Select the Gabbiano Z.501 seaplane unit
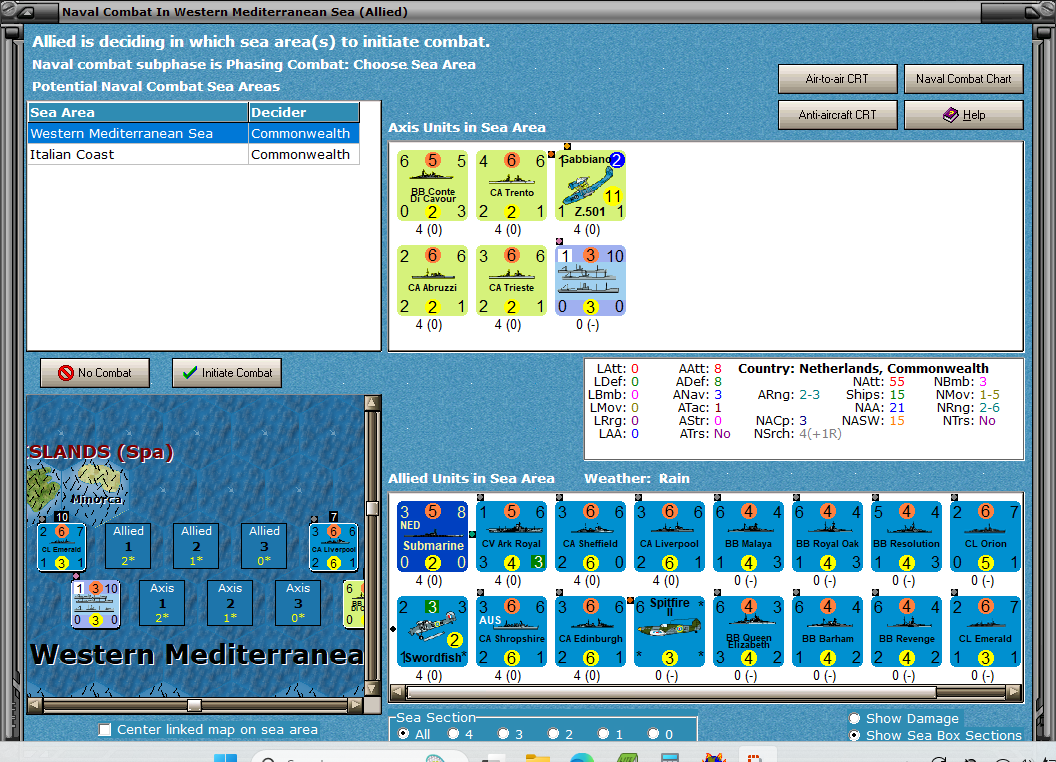Image resolution: width=1056 pixels, height=762 pixels. pos(591,185)
